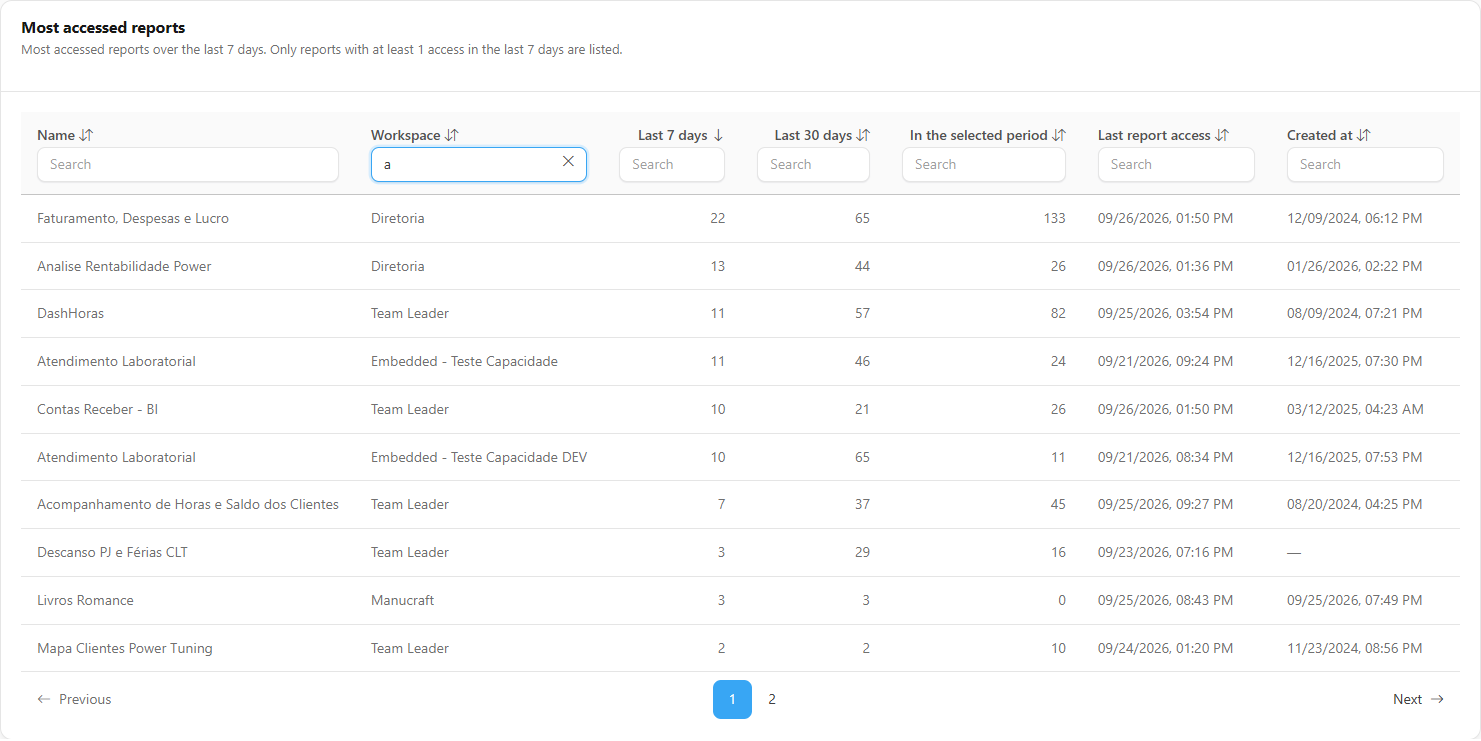Select report 'Faturamento, Despesas e Lucro'

pos(133,218)
